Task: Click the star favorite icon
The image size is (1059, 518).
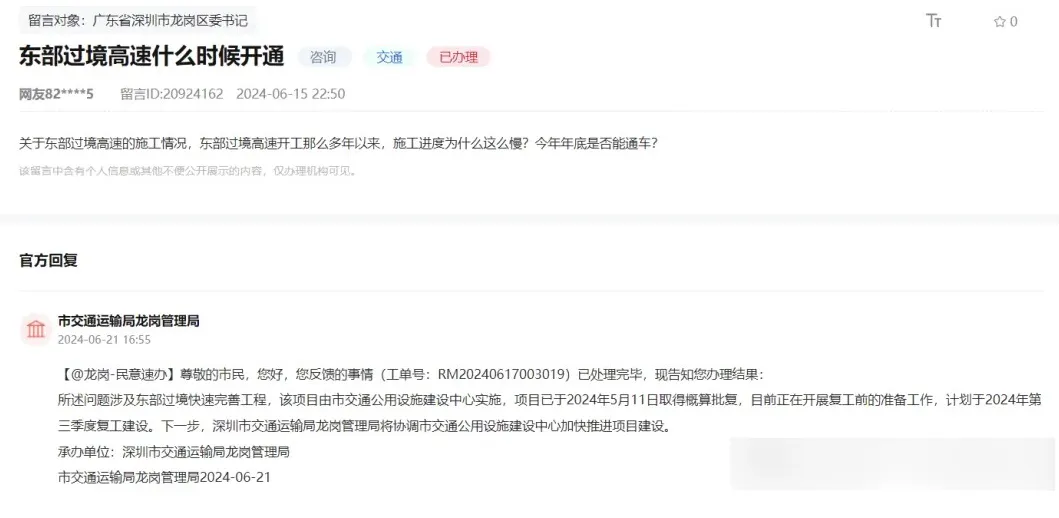Action: point(1000,22)
